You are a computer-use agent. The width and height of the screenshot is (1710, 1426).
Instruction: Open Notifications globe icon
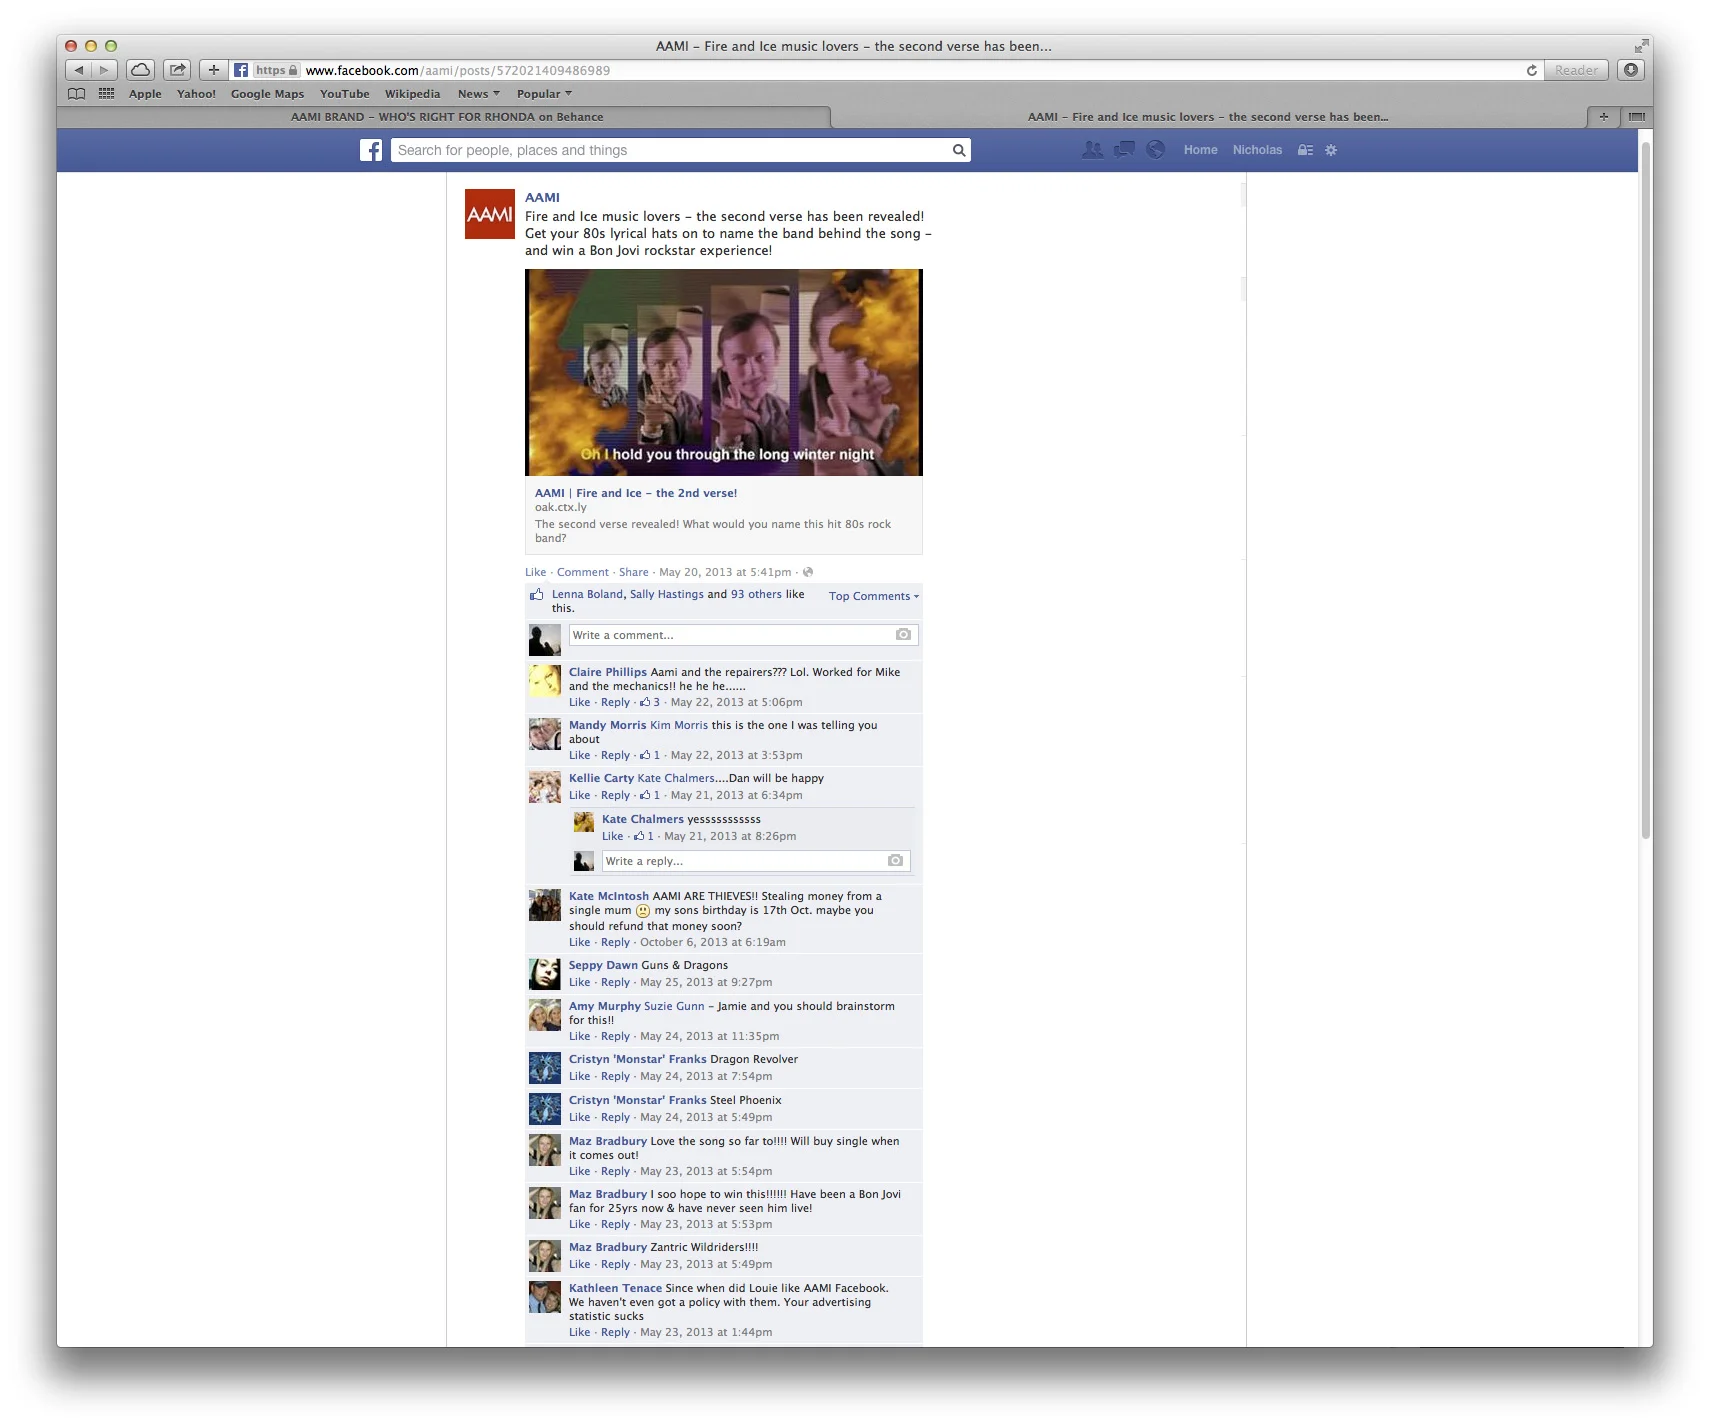[x=1156, y=150]
